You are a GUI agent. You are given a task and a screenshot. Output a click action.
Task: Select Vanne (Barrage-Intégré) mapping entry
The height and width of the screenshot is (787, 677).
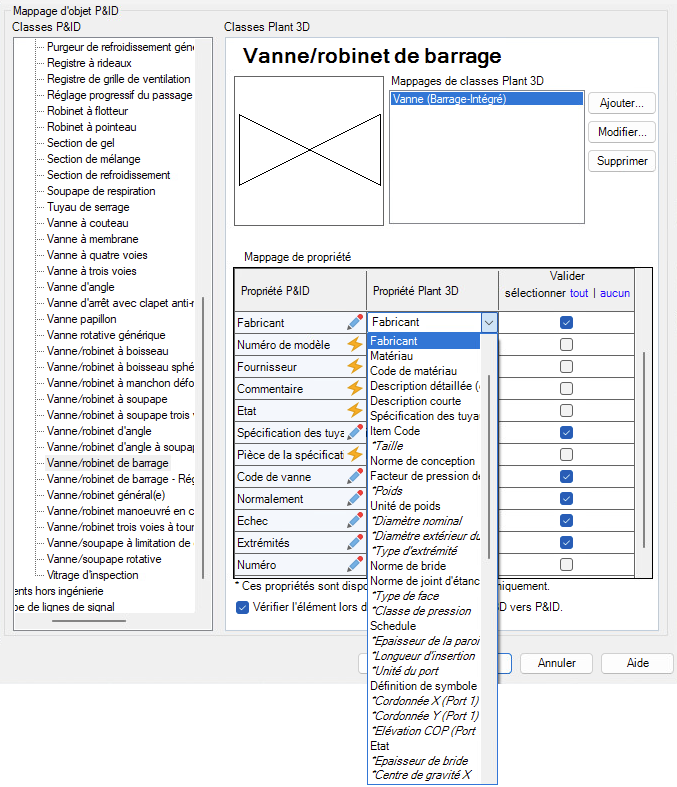(x=486, y=99)
